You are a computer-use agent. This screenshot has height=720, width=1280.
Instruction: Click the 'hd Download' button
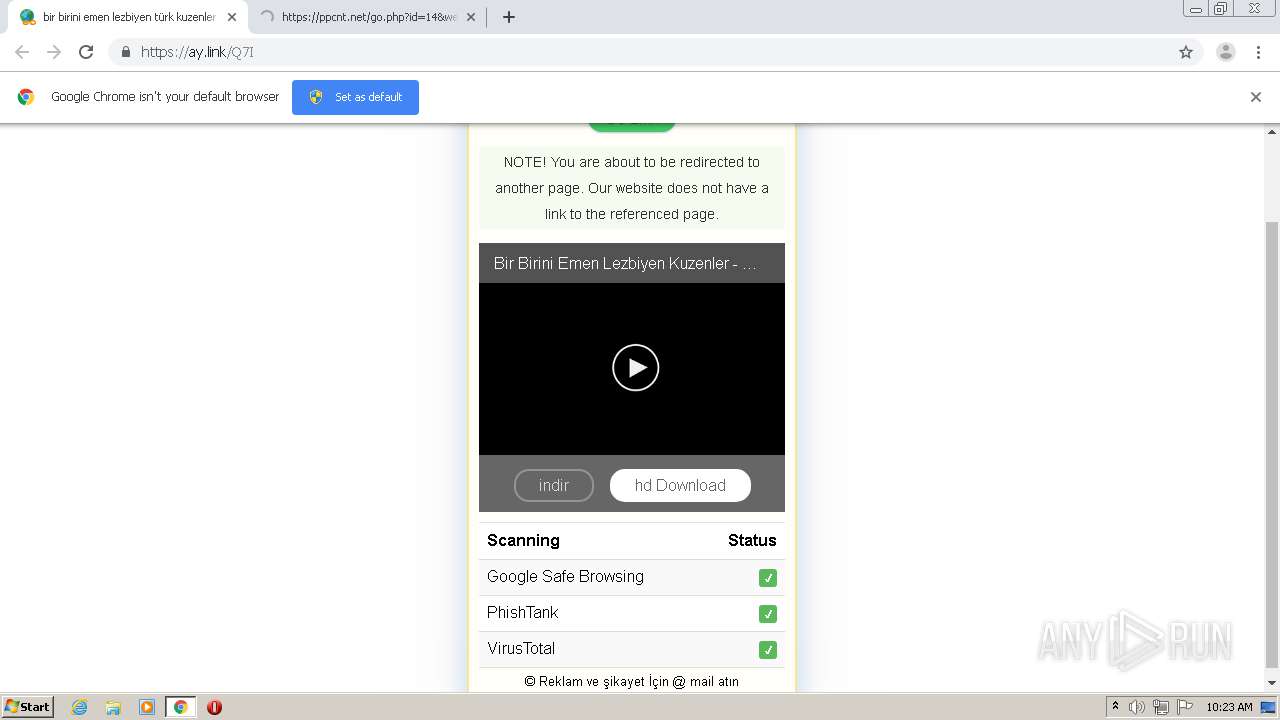tap(680, 486)
